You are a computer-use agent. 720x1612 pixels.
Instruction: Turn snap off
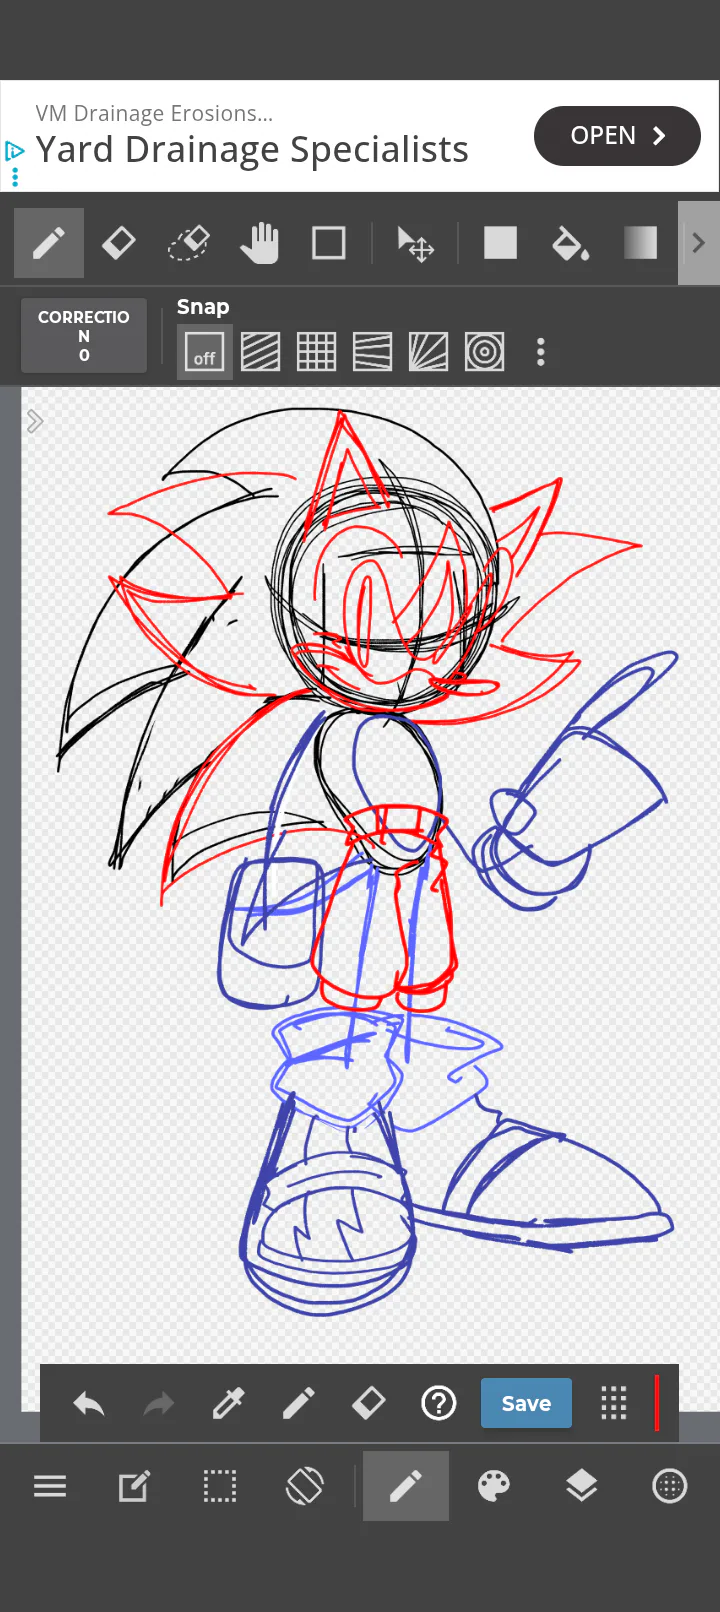pos(205,352)
